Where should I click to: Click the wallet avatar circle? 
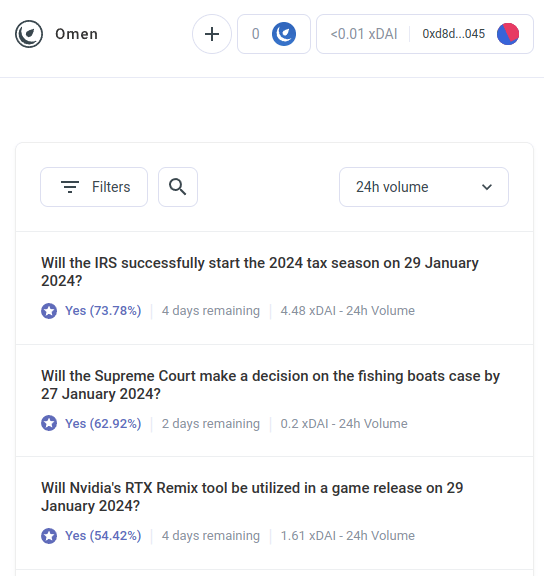pyautogui.click(x=508, y=34)
